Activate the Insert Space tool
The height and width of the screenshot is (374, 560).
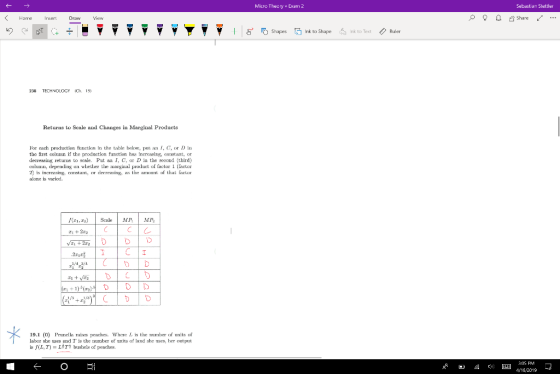click(x=69, y=31)
